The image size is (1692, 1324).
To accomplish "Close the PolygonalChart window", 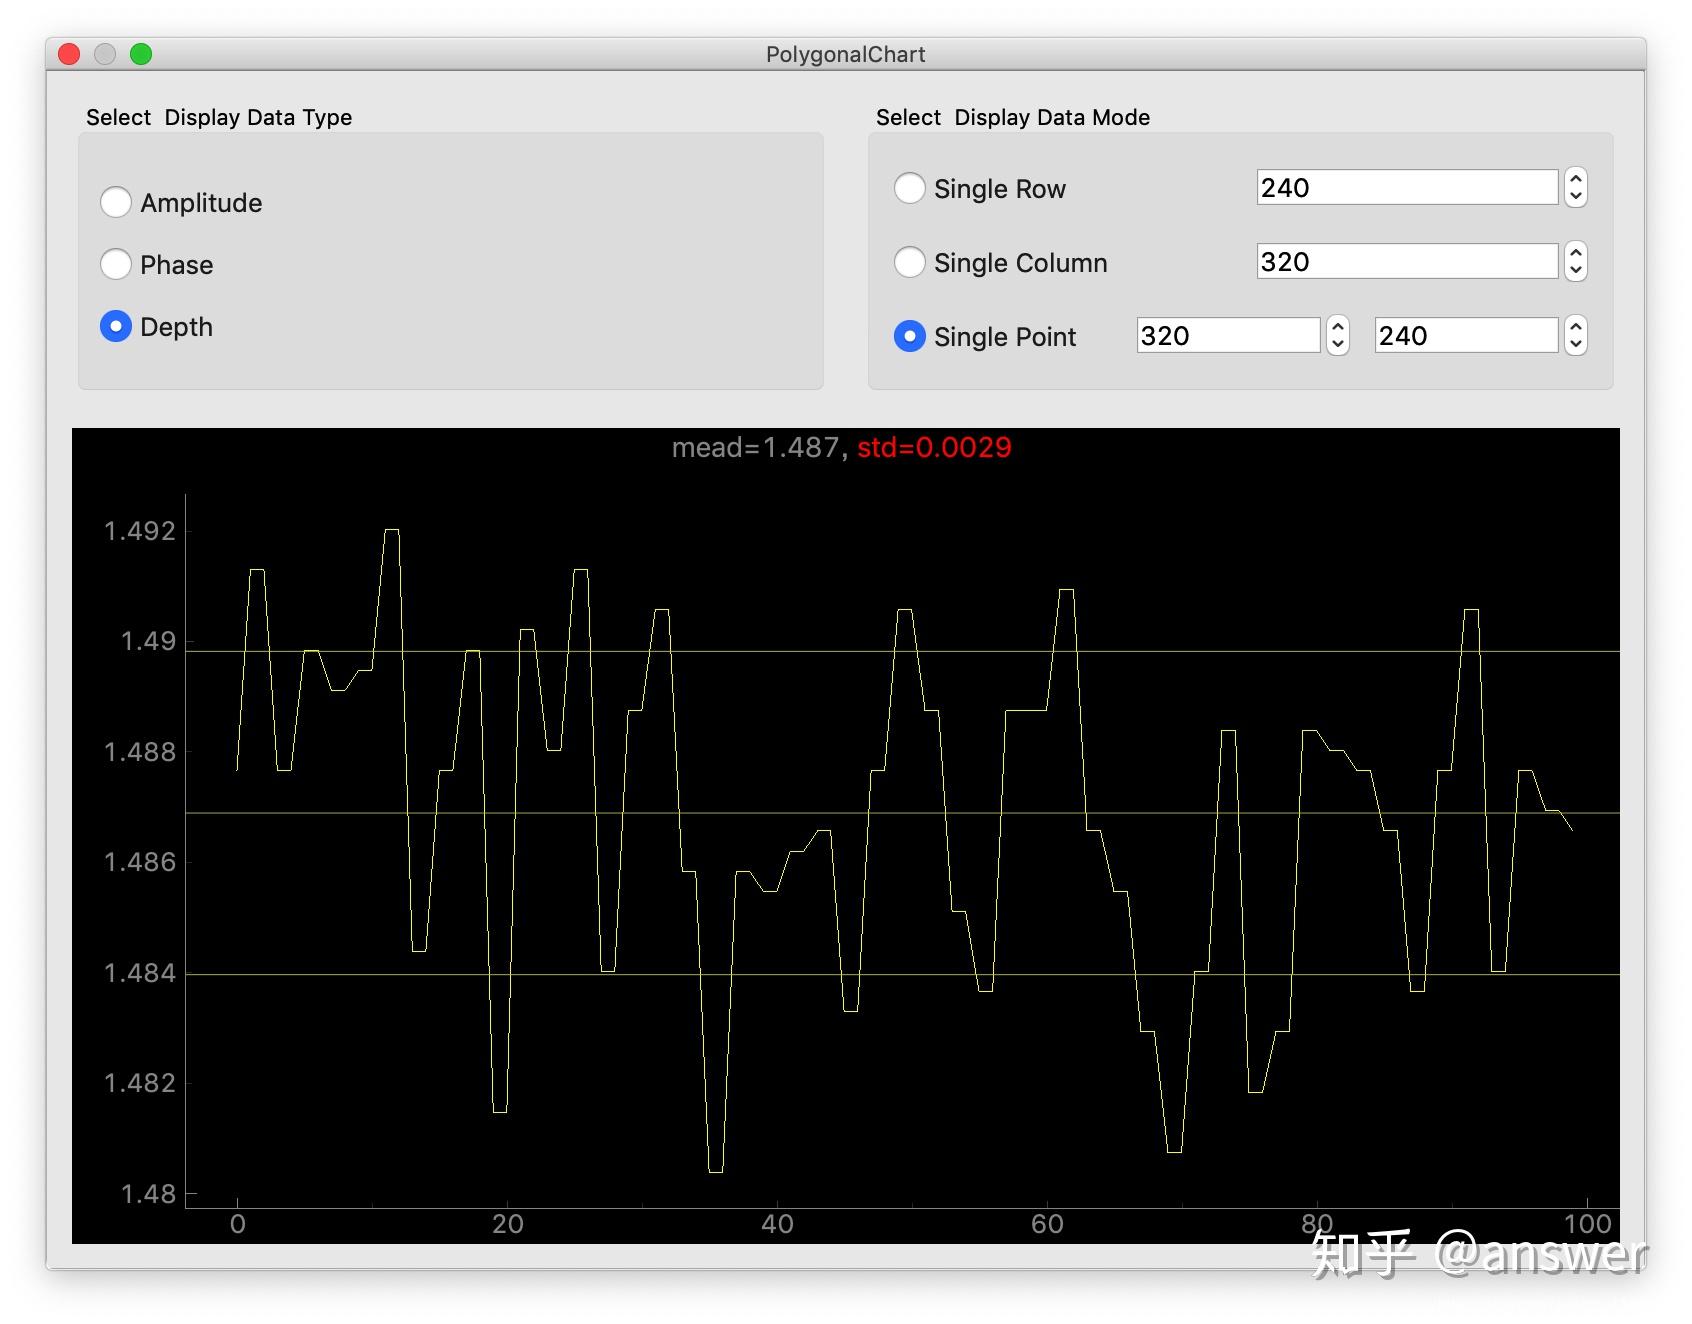I will [69, 54].
